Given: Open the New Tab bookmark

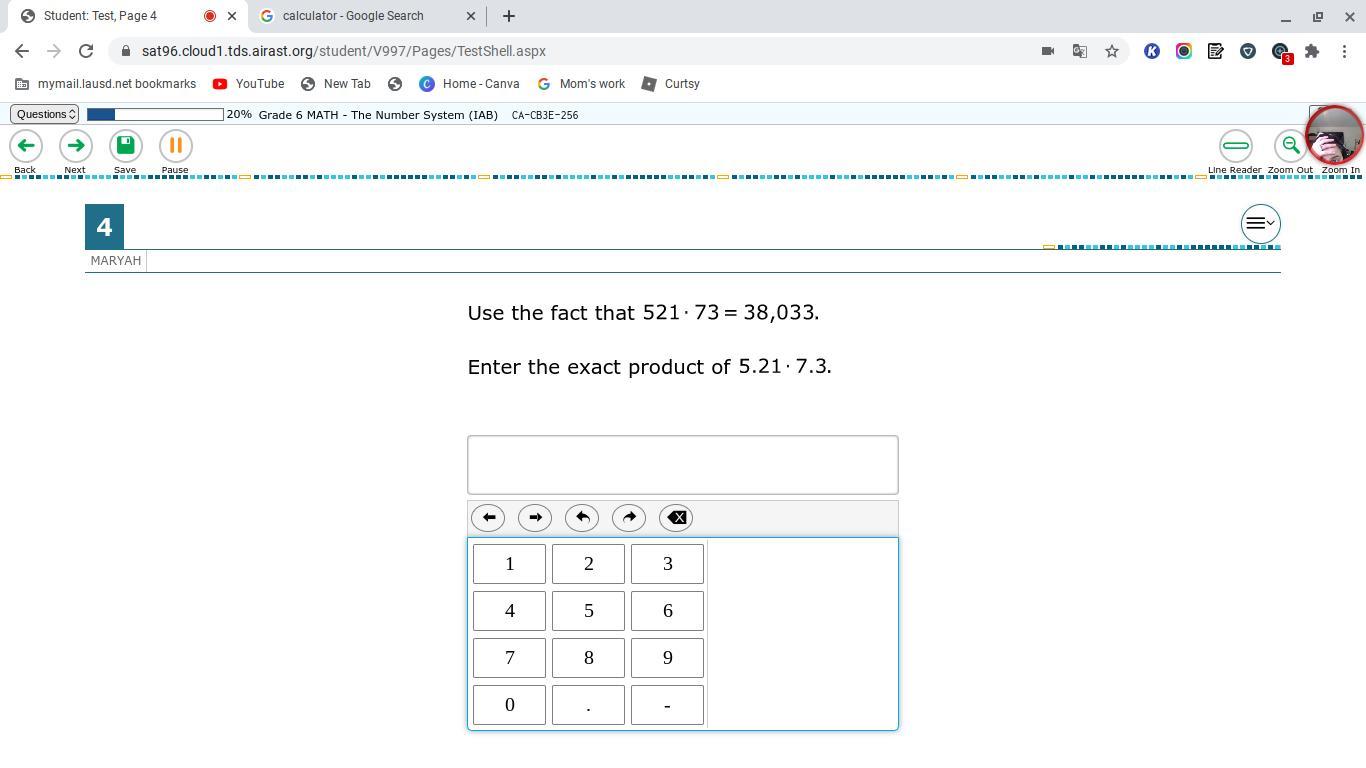Looking at the screenshot, I should coord(336,84).
